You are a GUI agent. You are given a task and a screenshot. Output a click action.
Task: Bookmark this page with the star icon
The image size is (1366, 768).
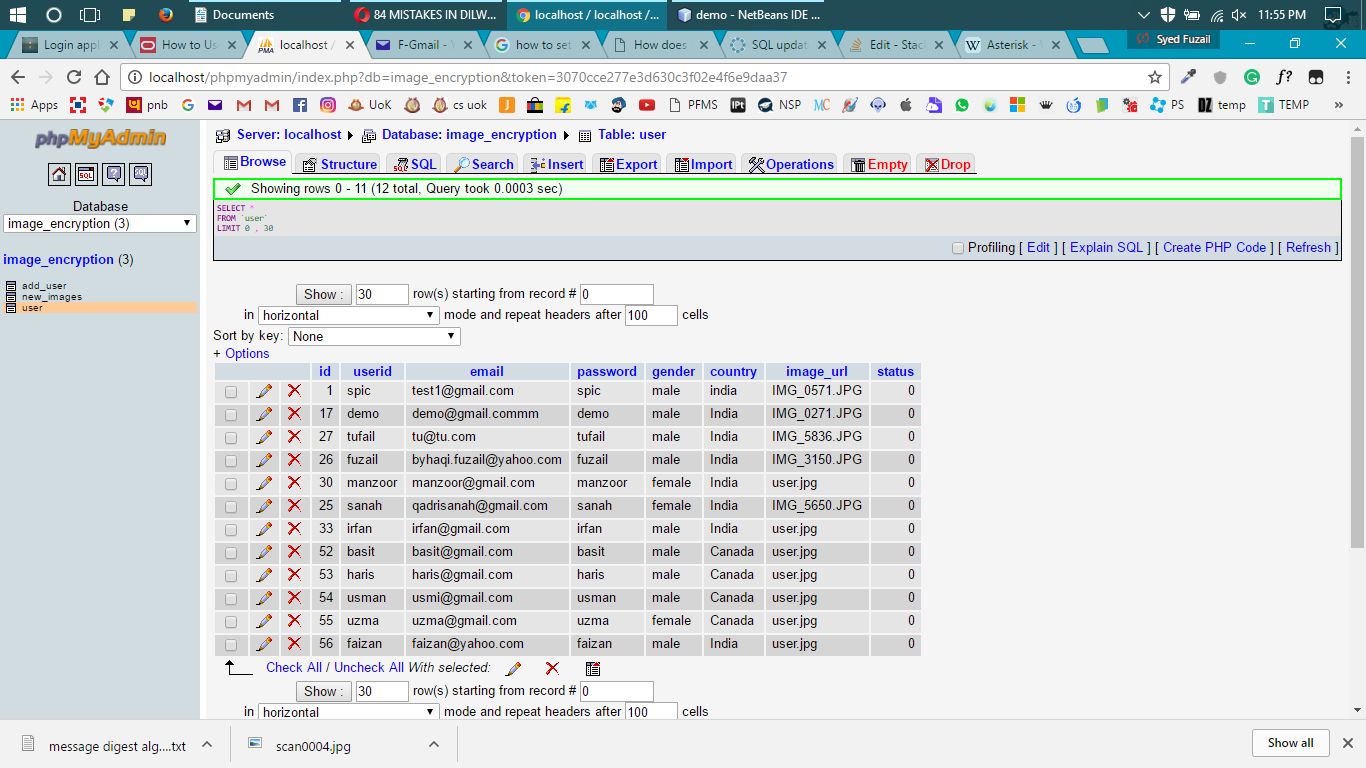(x=1155, y=77)
